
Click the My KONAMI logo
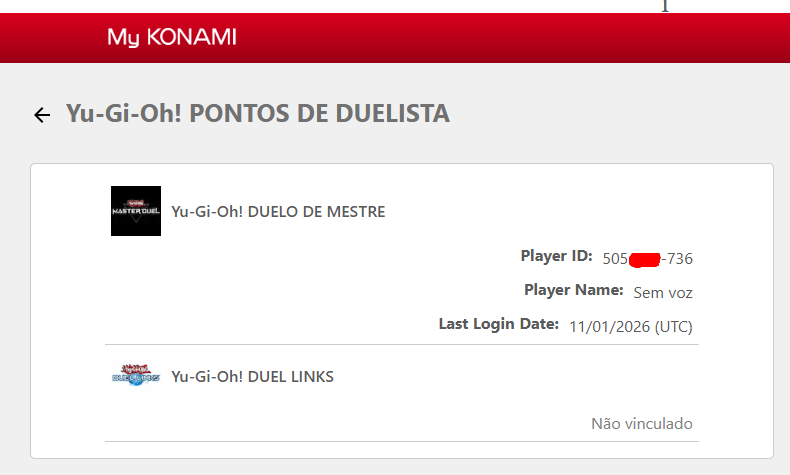[x=171, y=37]
